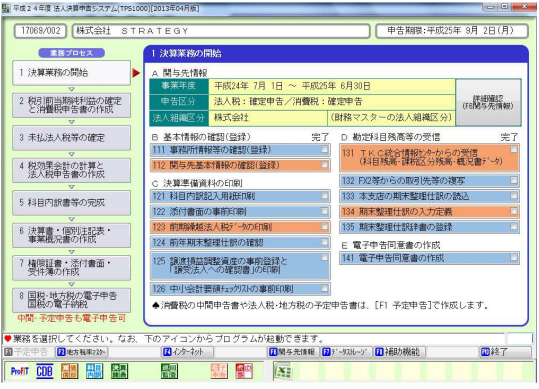Launch the green 巡回監査 icon
This screenshot has width=539, height=389.
[169, 371]
